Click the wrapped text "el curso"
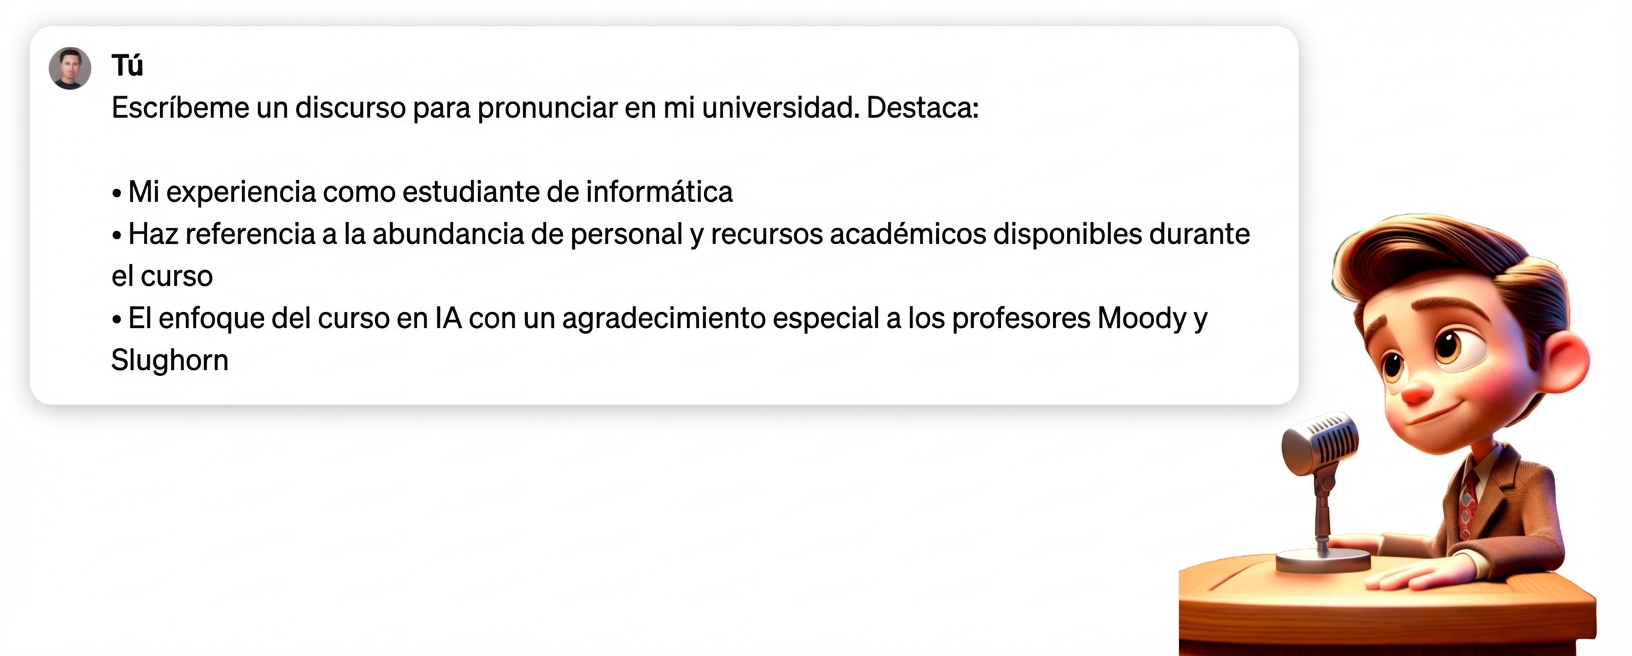 click(x=162, y=276)
